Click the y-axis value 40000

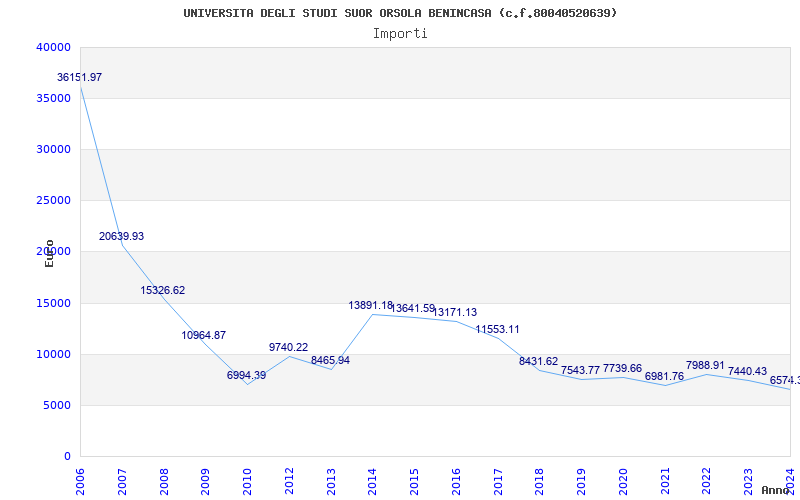pos(54,47)
